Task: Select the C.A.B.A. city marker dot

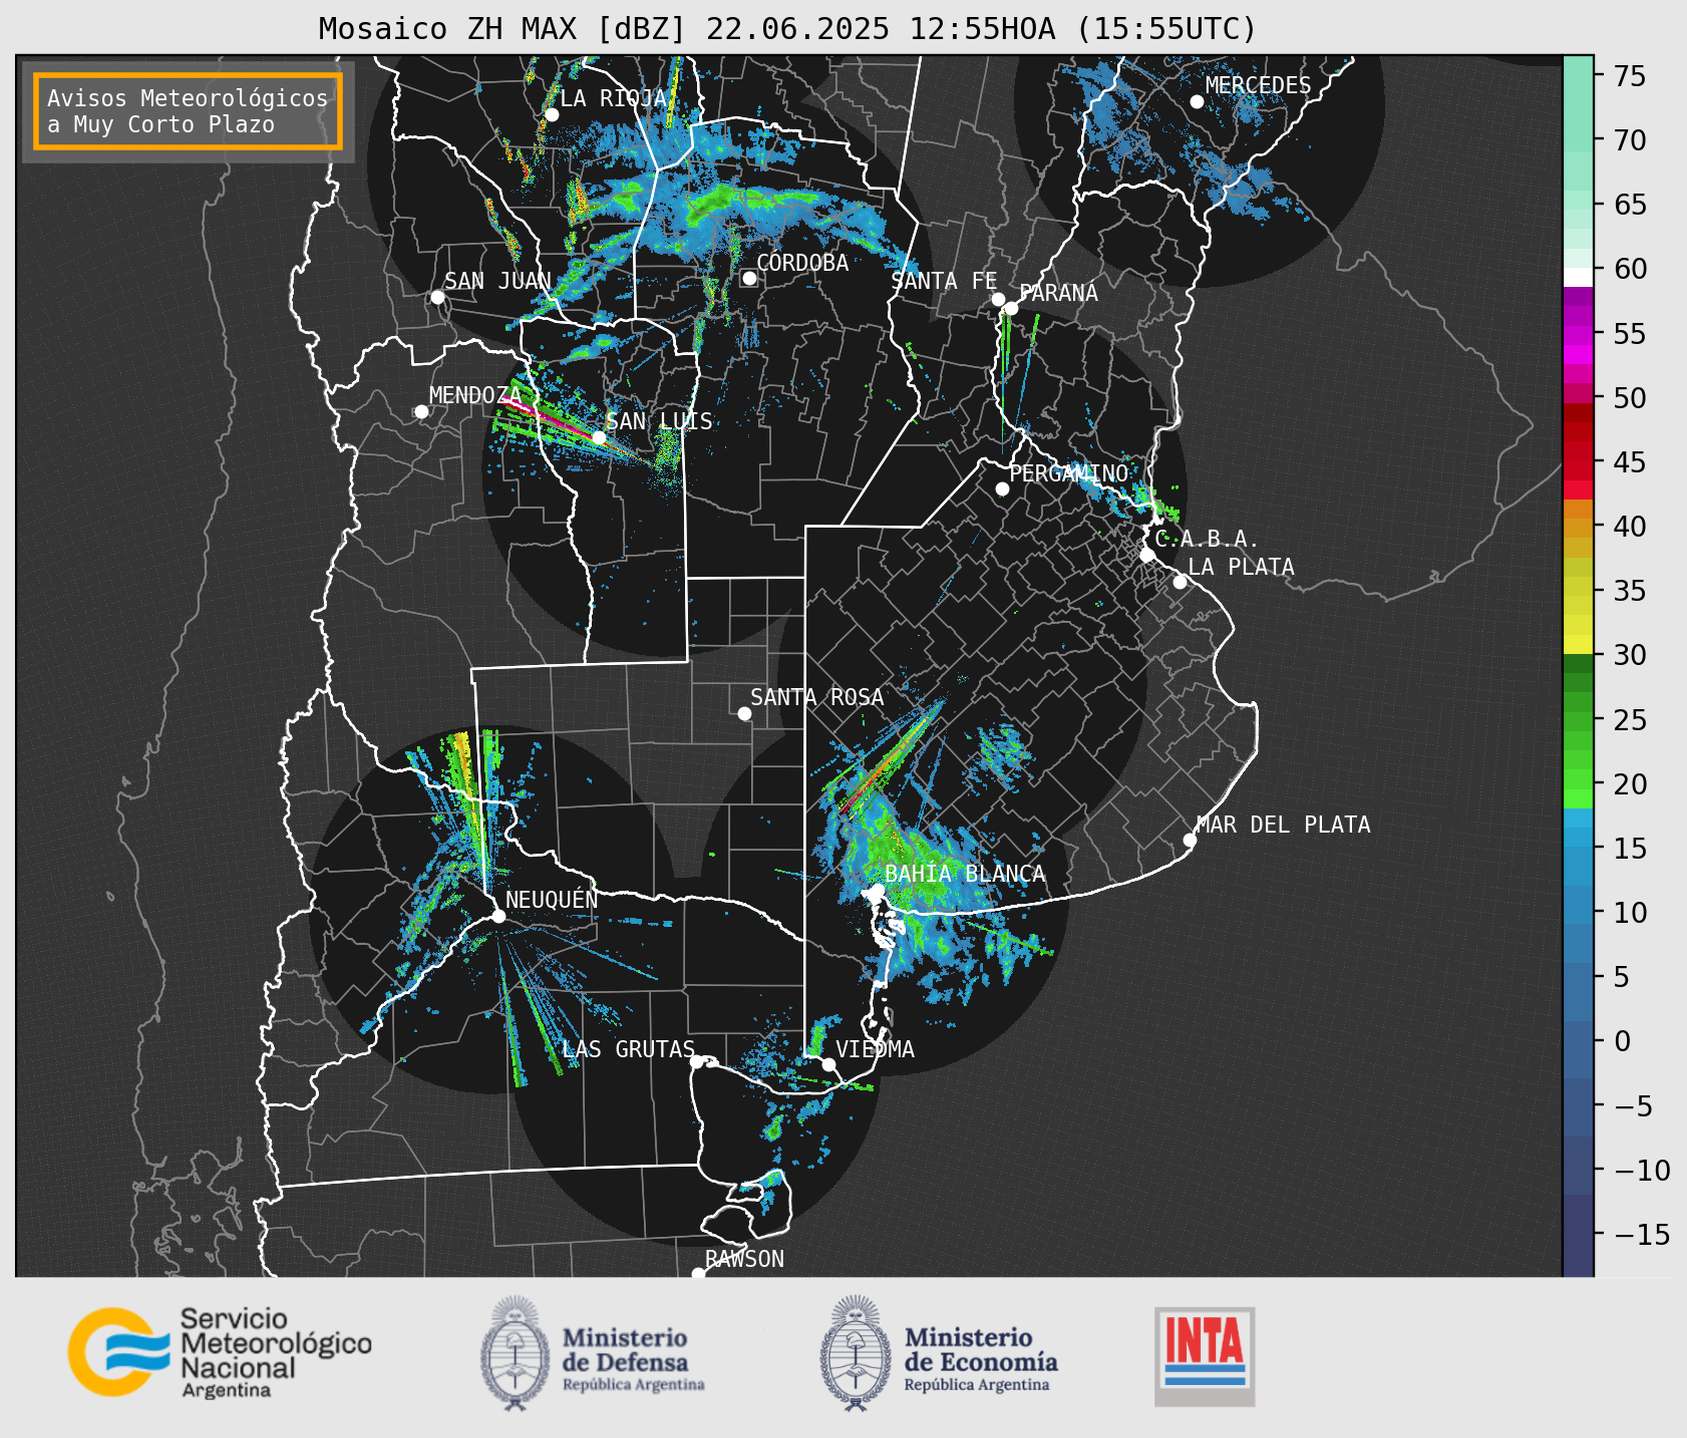Action: point(1147,554)
